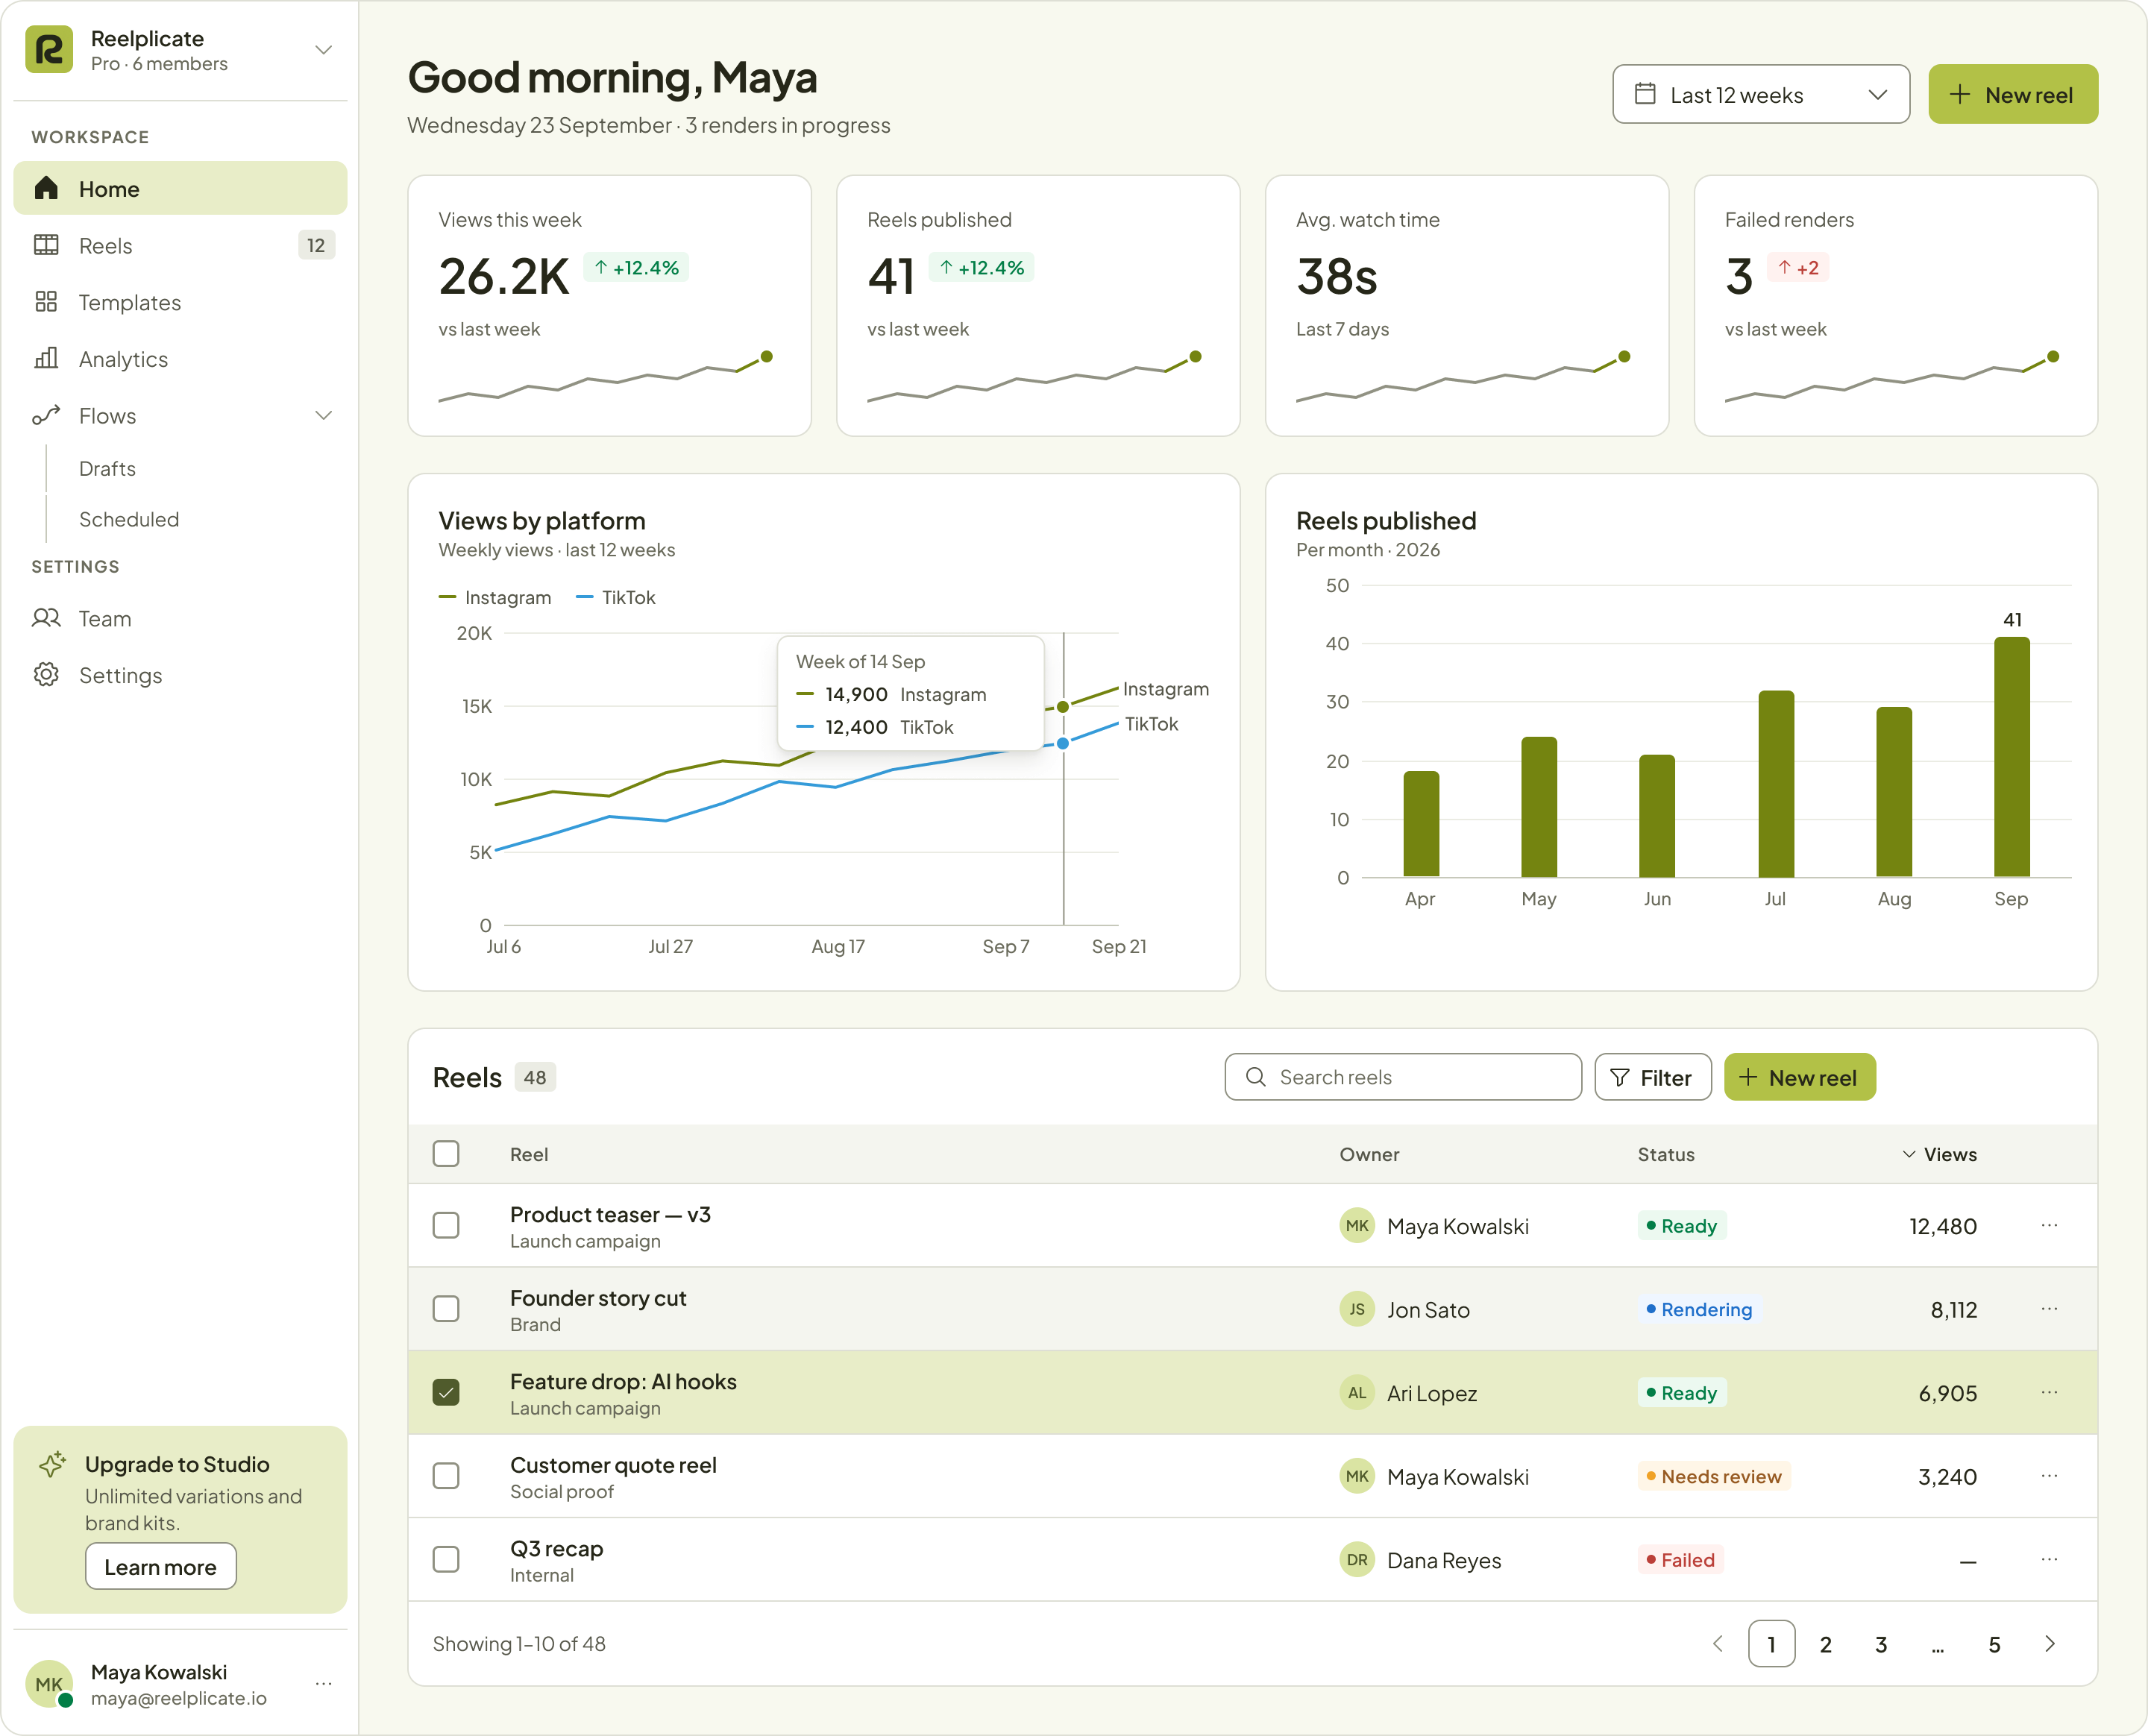This screenshot has width=2148, height=1736.
Task: Click the calendar icon in the date selector
Action: click(1645, 94)
